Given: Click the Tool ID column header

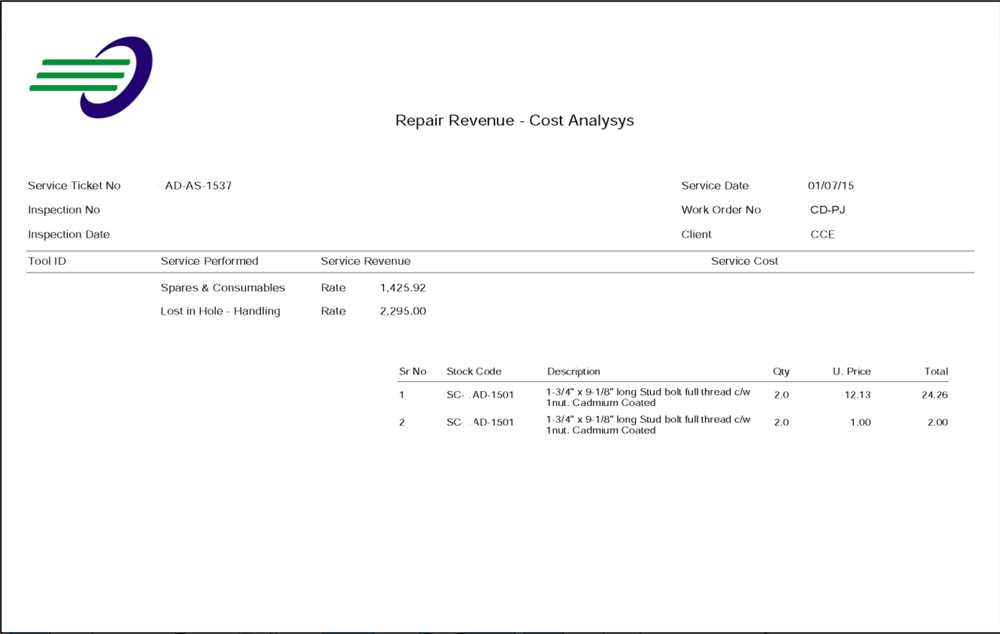Looking at the screenshot, I should coord(47,261).
